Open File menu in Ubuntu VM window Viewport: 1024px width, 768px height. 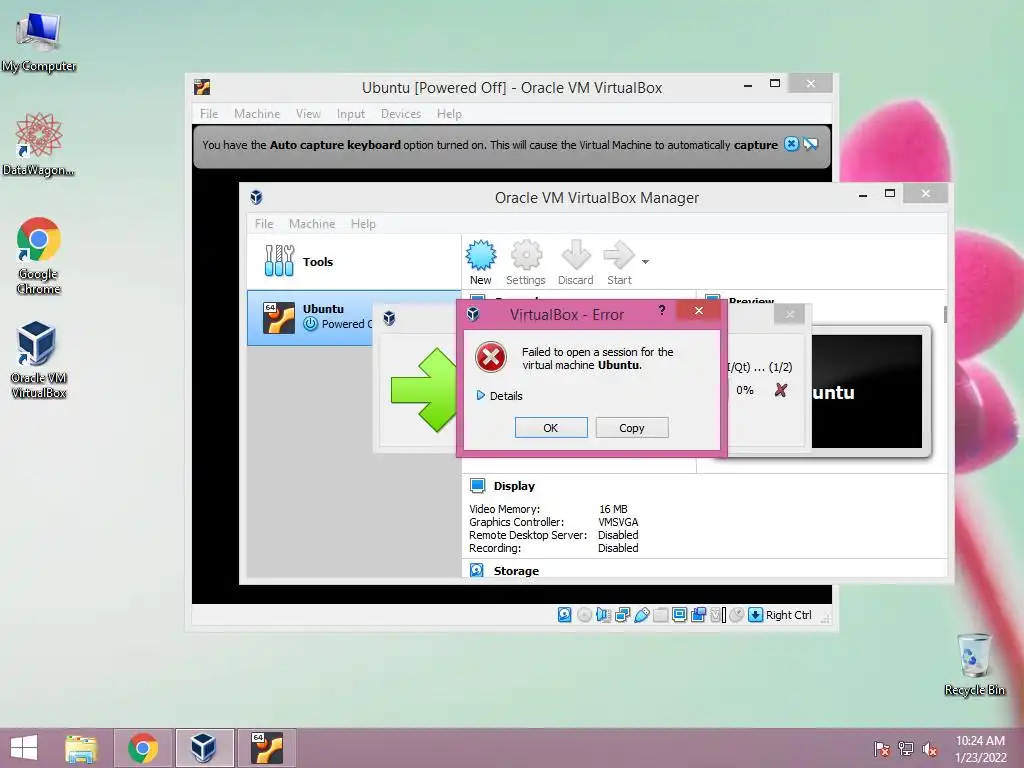point(209,114)
